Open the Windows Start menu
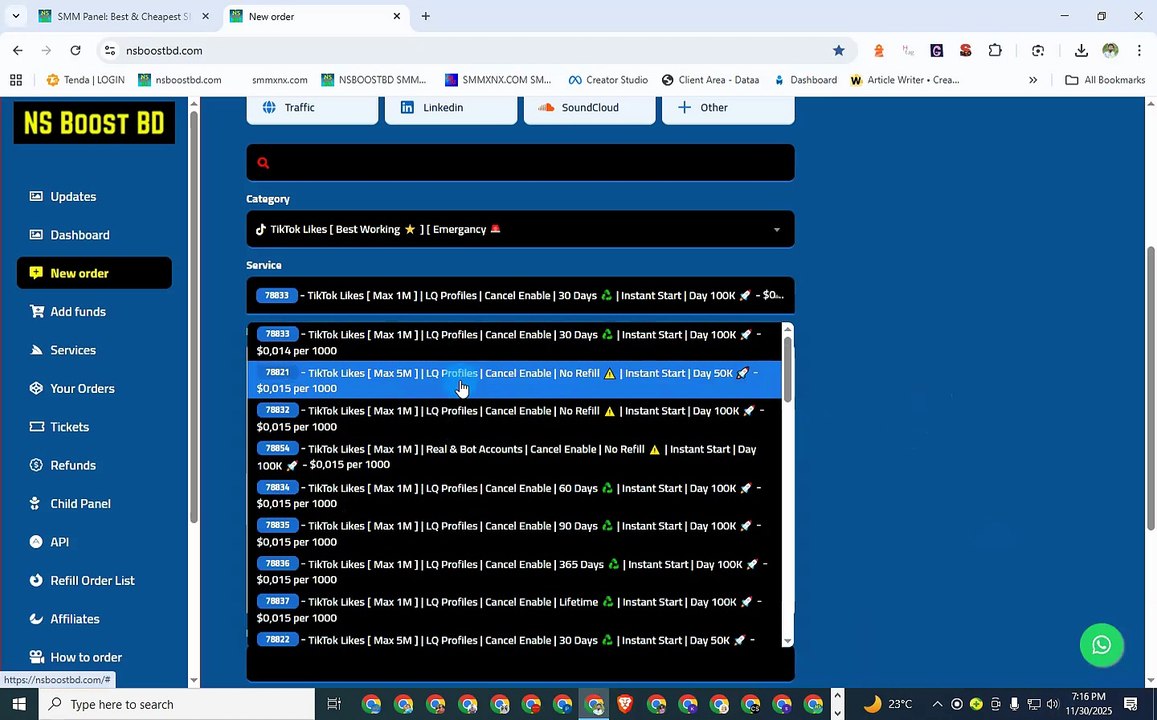 pyautogui.click(x=18, y=704)
